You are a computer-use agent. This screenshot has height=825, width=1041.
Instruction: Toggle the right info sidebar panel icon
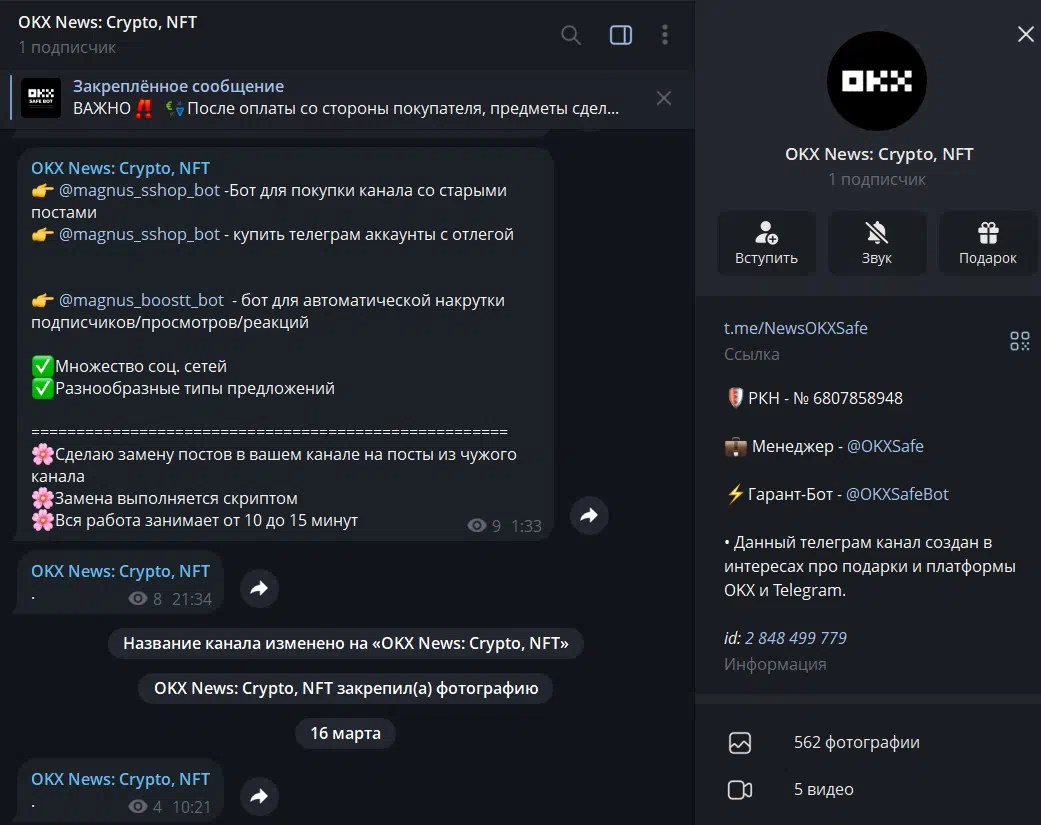click(x=620, y=35)
